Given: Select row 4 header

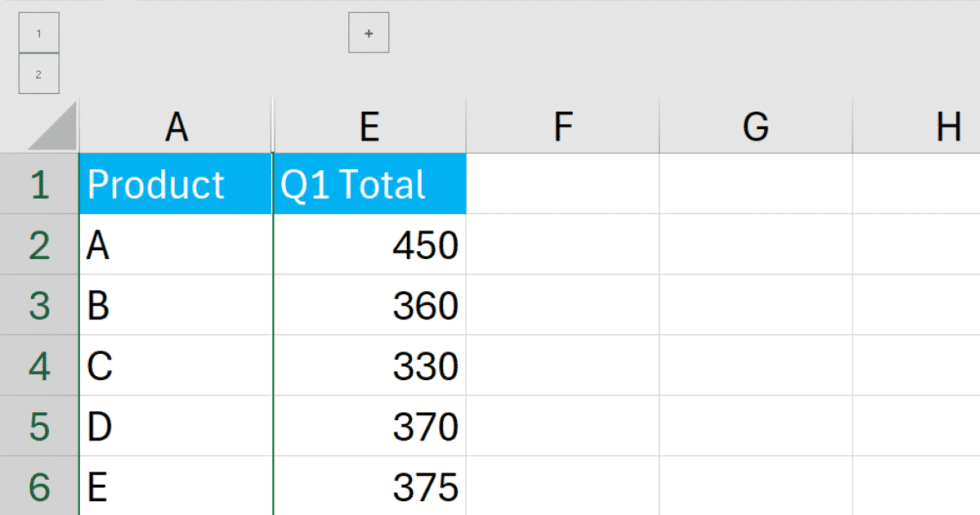Looking at the screenshot, I should click(x=39, y=365).
